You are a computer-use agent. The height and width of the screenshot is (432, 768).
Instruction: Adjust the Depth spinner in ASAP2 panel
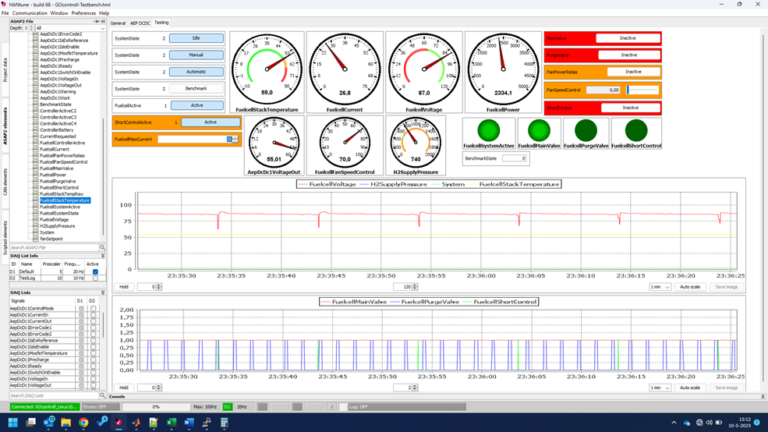click(31, 28)
